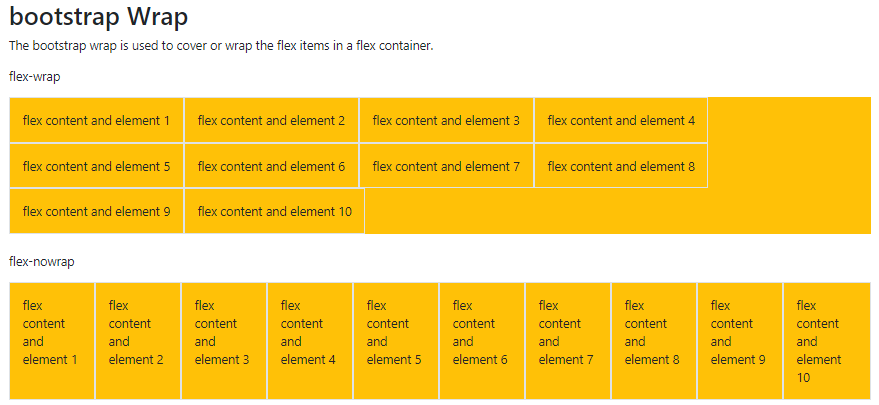Click nowrap column "element 1"
Image resolution: width=879 pixels, height=405 pixels.
(51, 341)
